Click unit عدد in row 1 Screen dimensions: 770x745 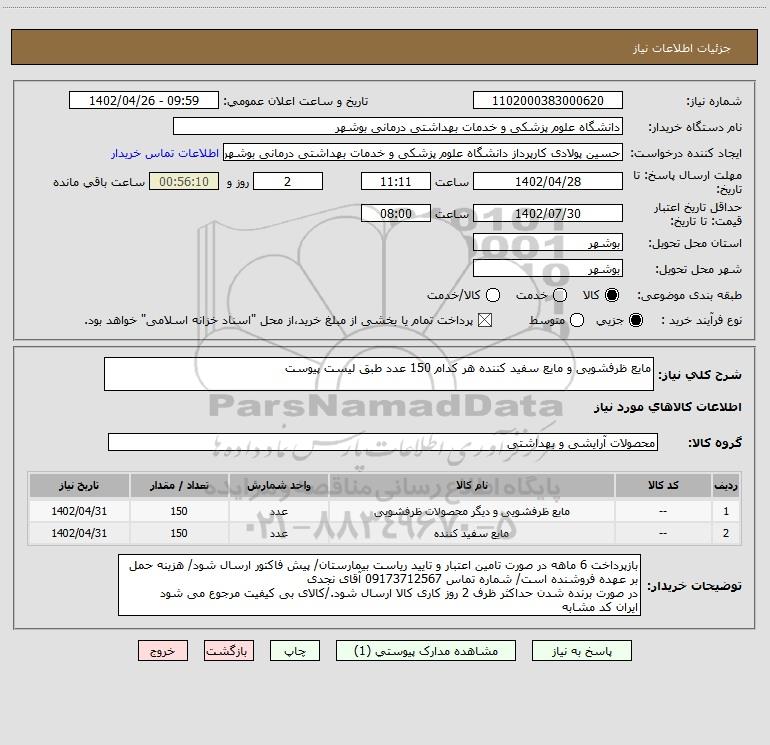pyautogui.click(x=278, y=511)
